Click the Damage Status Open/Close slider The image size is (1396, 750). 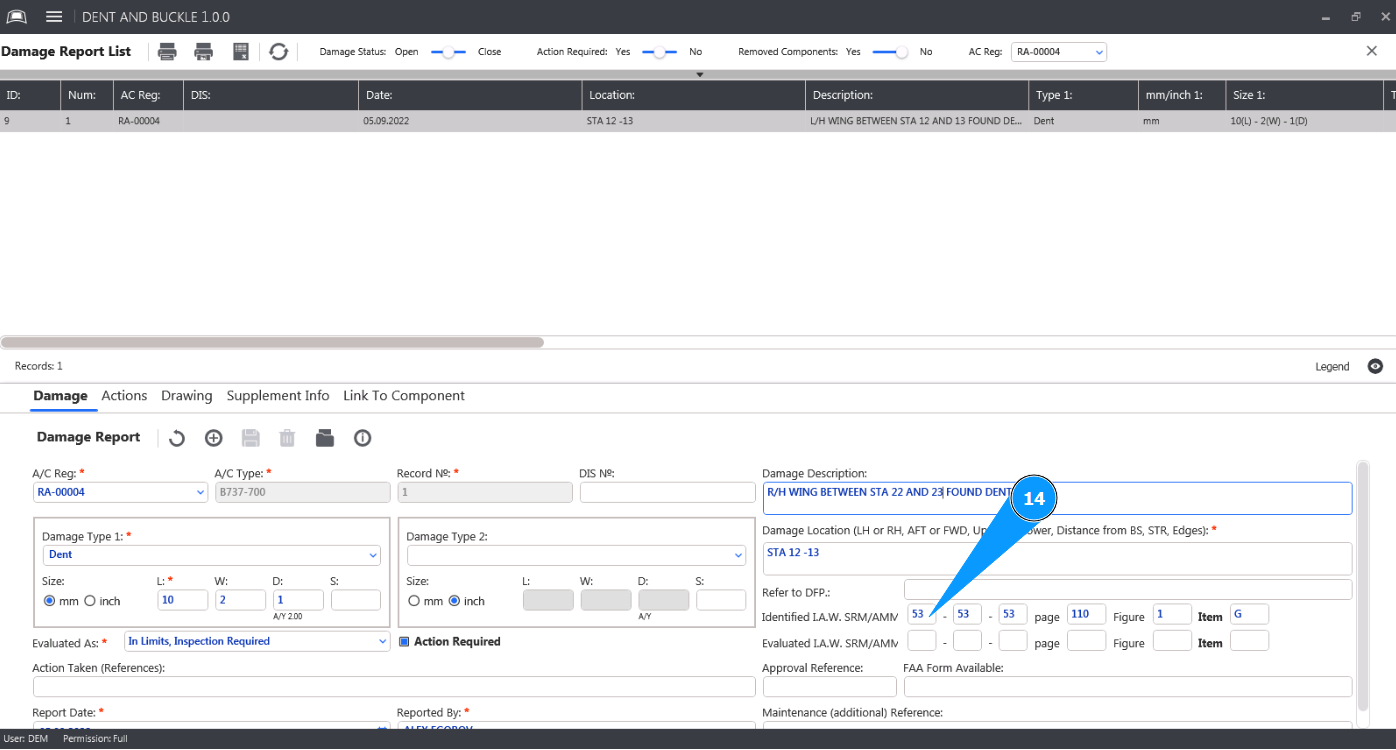pos(448,52)
